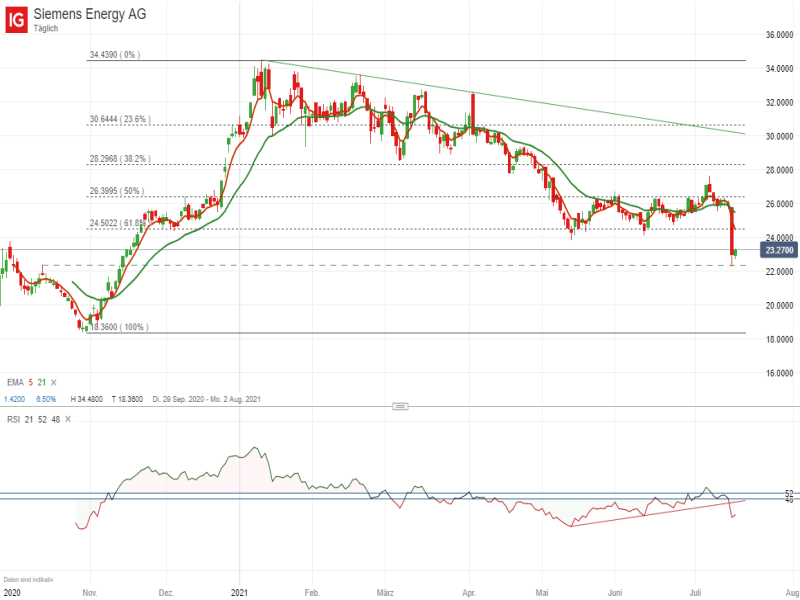The width and height of the screenshot is (800, 600).
Task: Click the 1.4200 change value
Action: point(14,399)
